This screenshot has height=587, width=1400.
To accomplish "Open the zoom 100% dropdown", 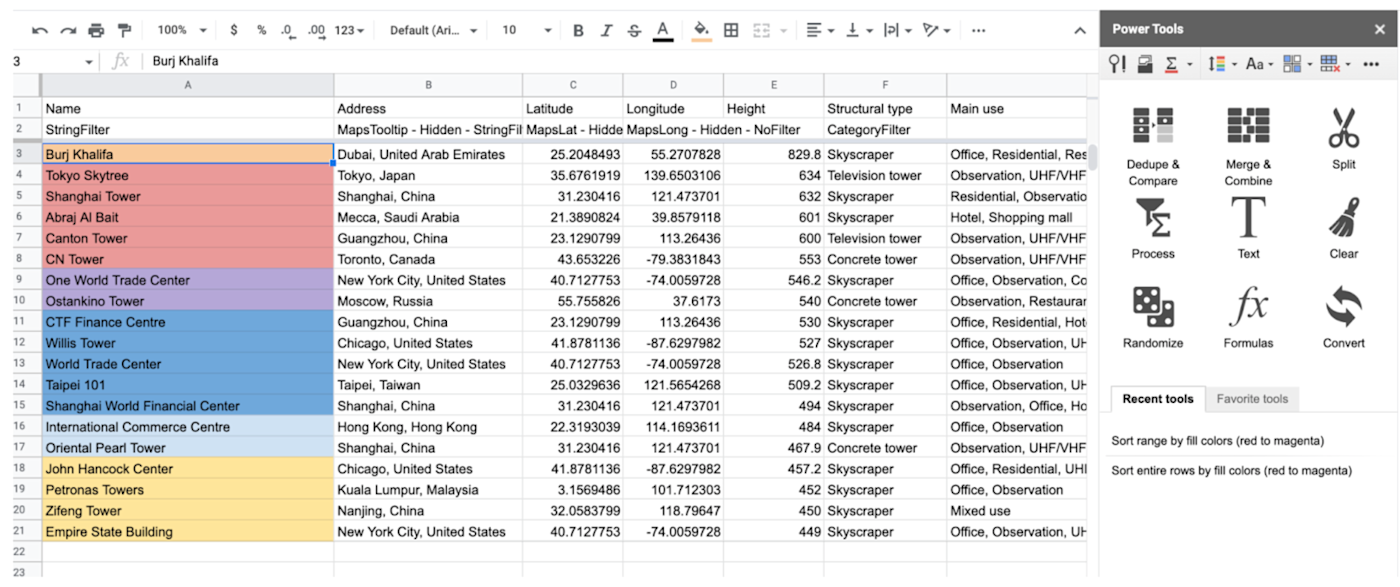I will coord(182,31).
